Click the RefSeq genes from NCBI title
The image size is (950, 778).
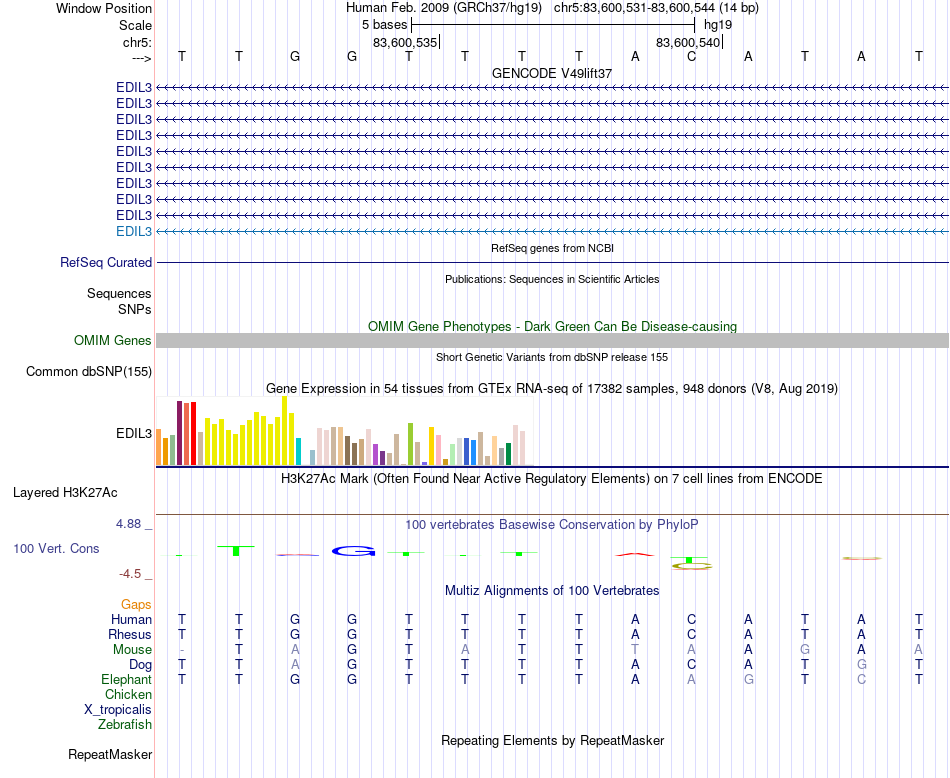(x=553, y=248)
